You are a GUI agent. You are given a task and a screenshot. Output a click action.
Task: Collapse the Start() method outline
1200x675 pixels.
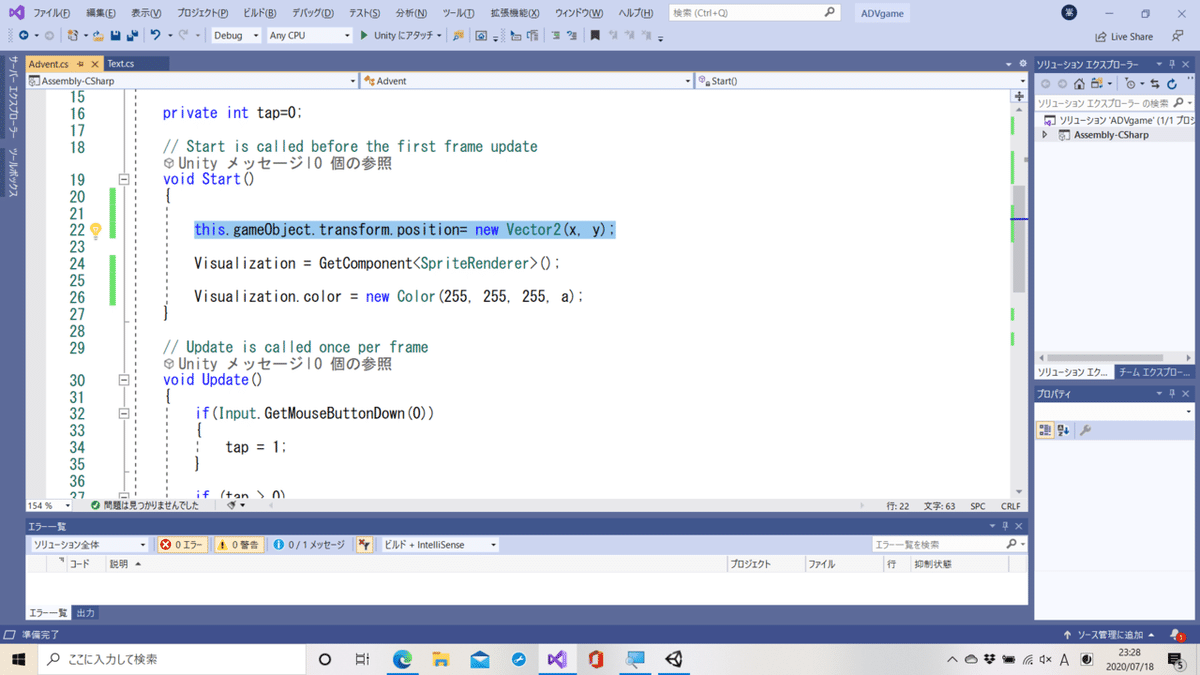pos(124,180)
